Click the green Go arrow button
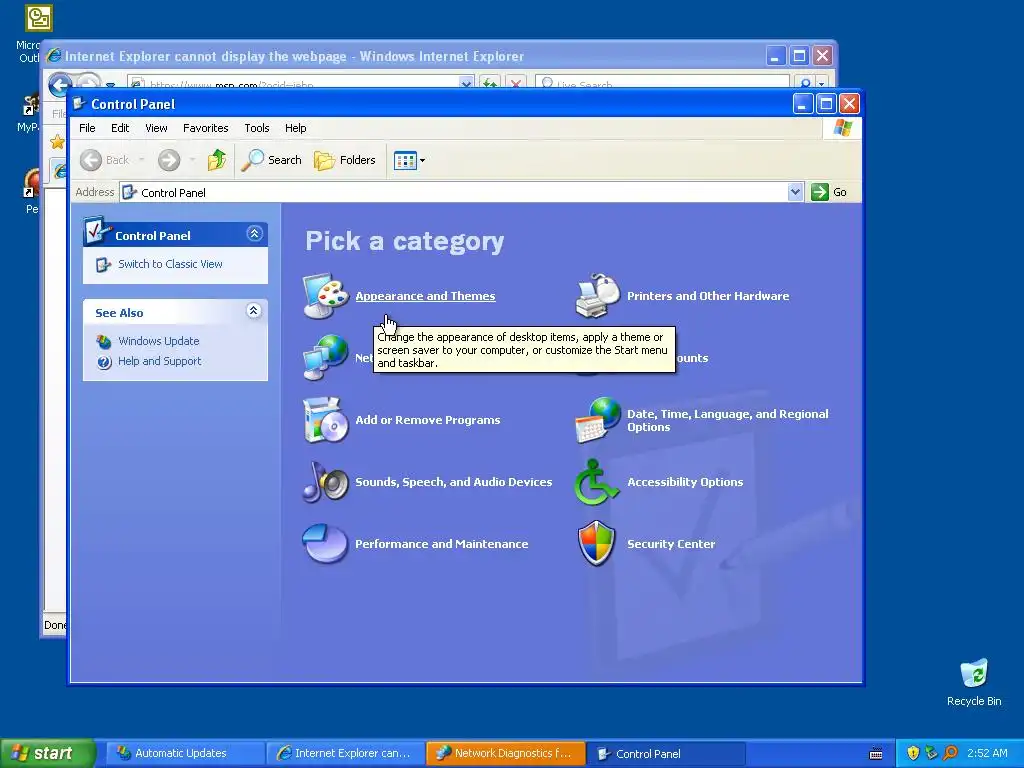The image size is (1024, 768). (x=820, y=192)
